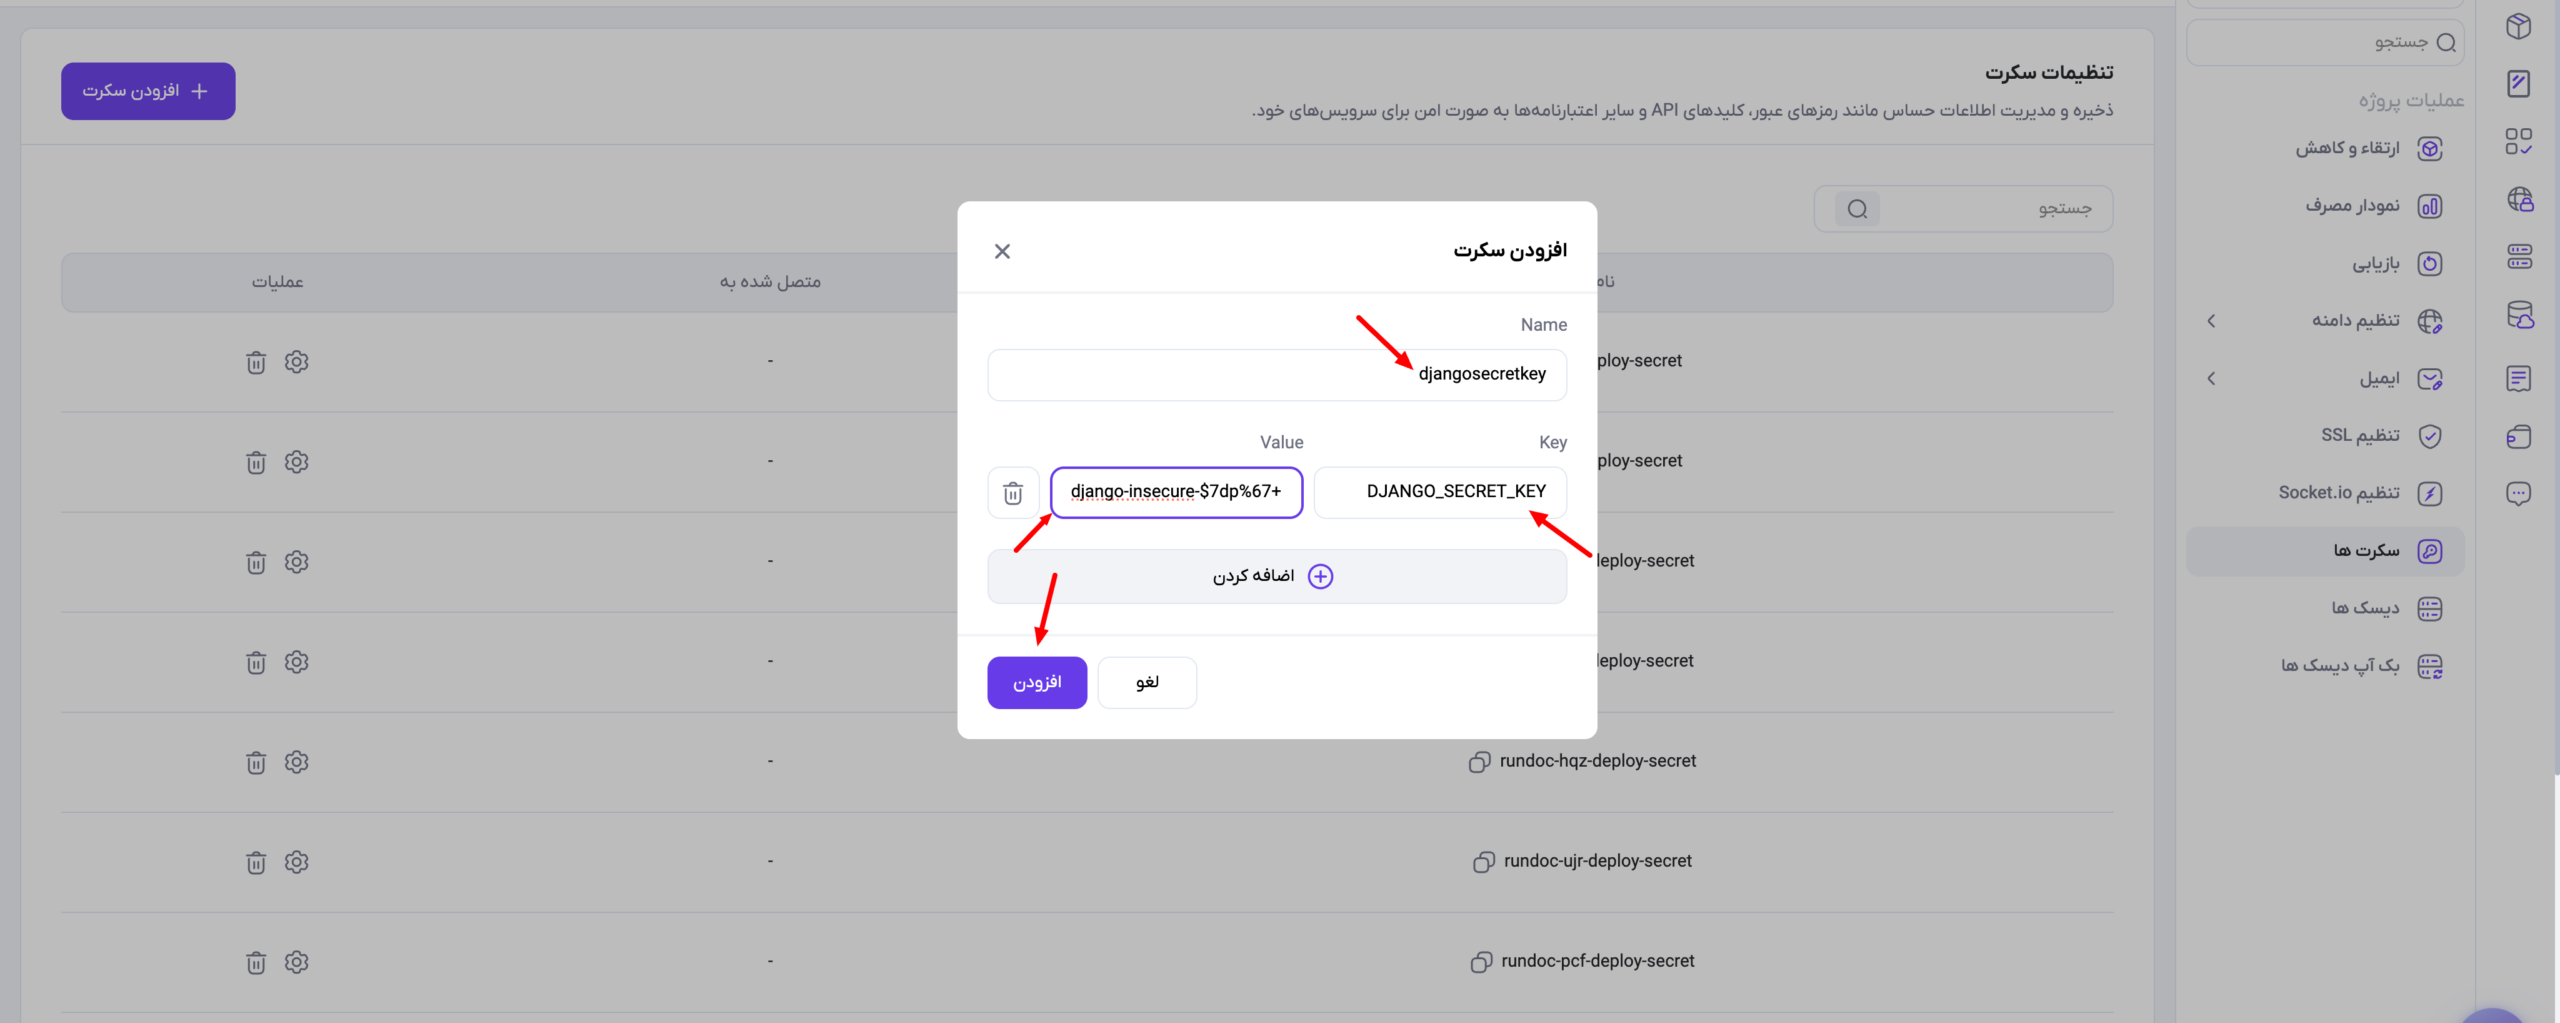The image size is (2560, 1023).
Task: Open the نمودار مصرف chart icon
Action: click(x=2430, y=206)
